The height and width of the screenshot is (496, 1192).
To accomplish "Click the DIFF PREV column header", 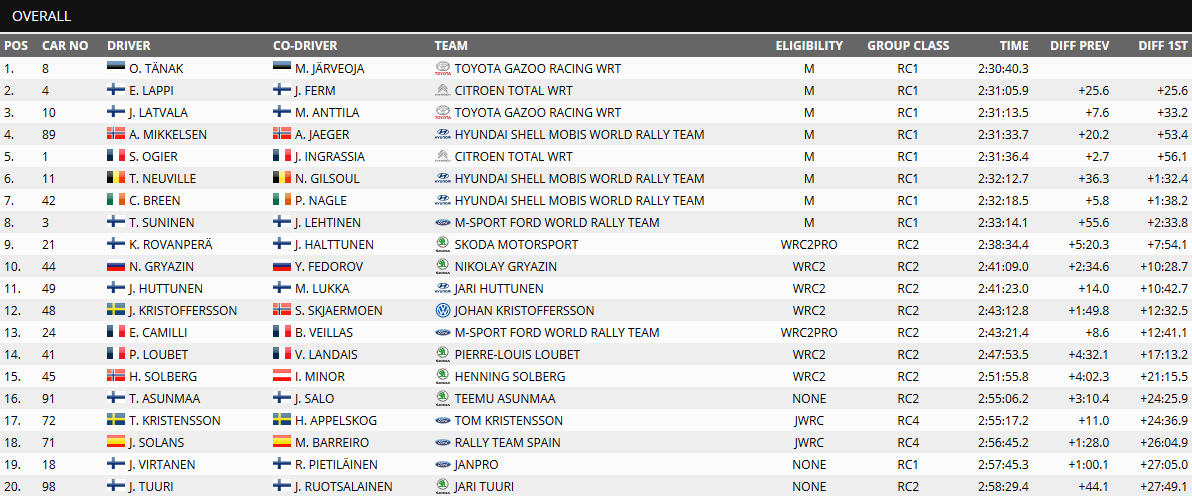I will pyautogui.click(x=1079, y=46).
